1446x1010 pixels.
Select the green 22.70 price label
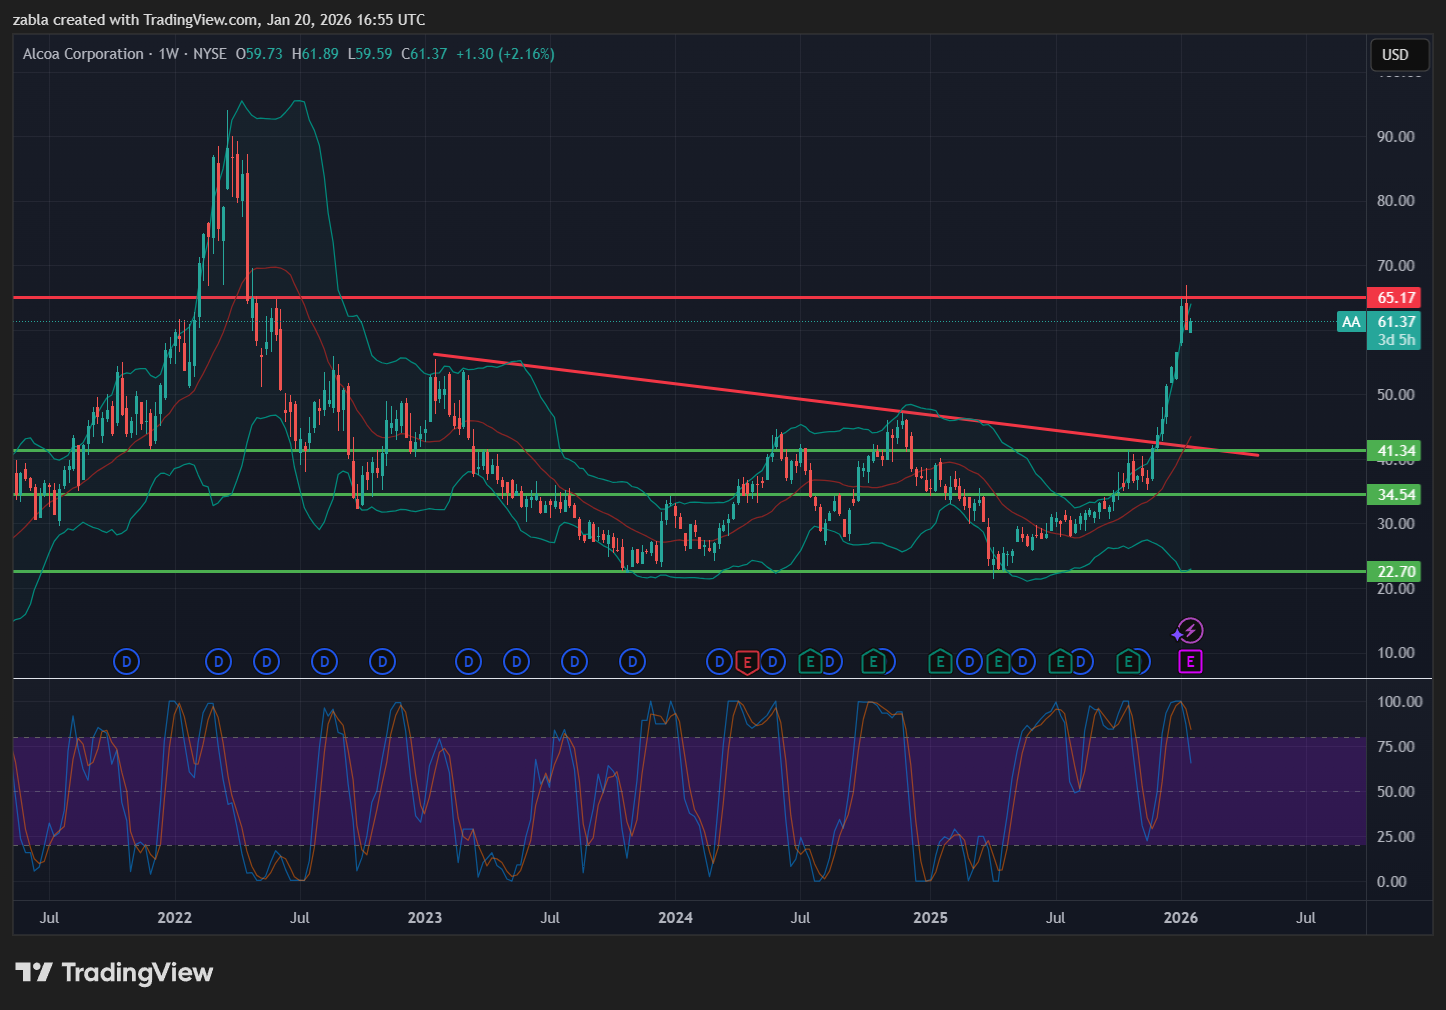1396,572
